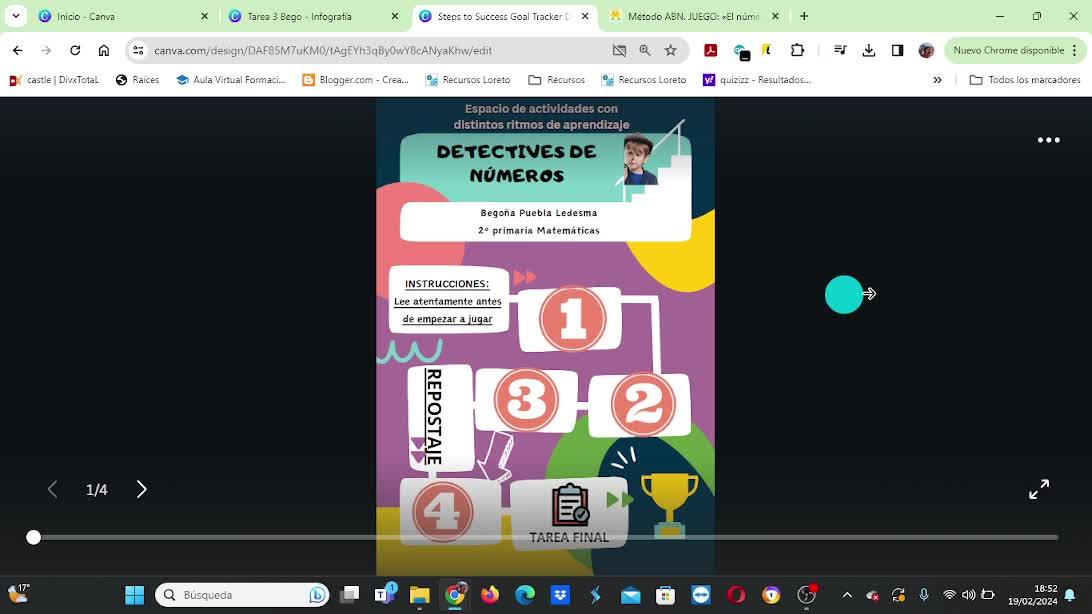Viewport: 1092px width, 614px height.
Task: Expand hidden bookmarks chevron
Action: (937, 80)
